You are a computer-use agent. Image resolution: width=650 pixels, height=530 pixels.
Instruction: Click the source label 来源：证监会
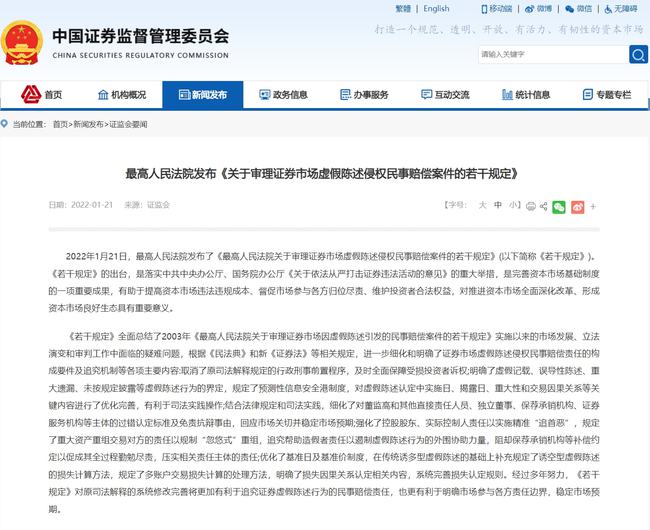pyautogui.click(x=147, y=205)
